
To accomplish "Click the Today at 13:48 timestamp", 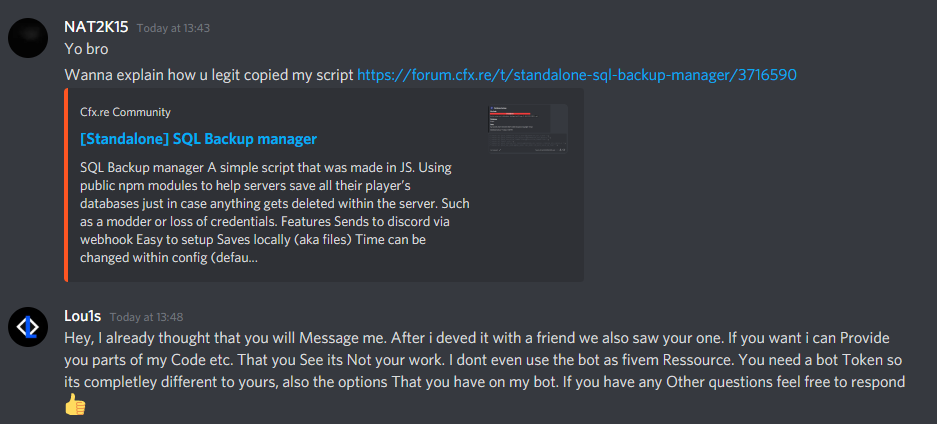I will pos(146,317).
